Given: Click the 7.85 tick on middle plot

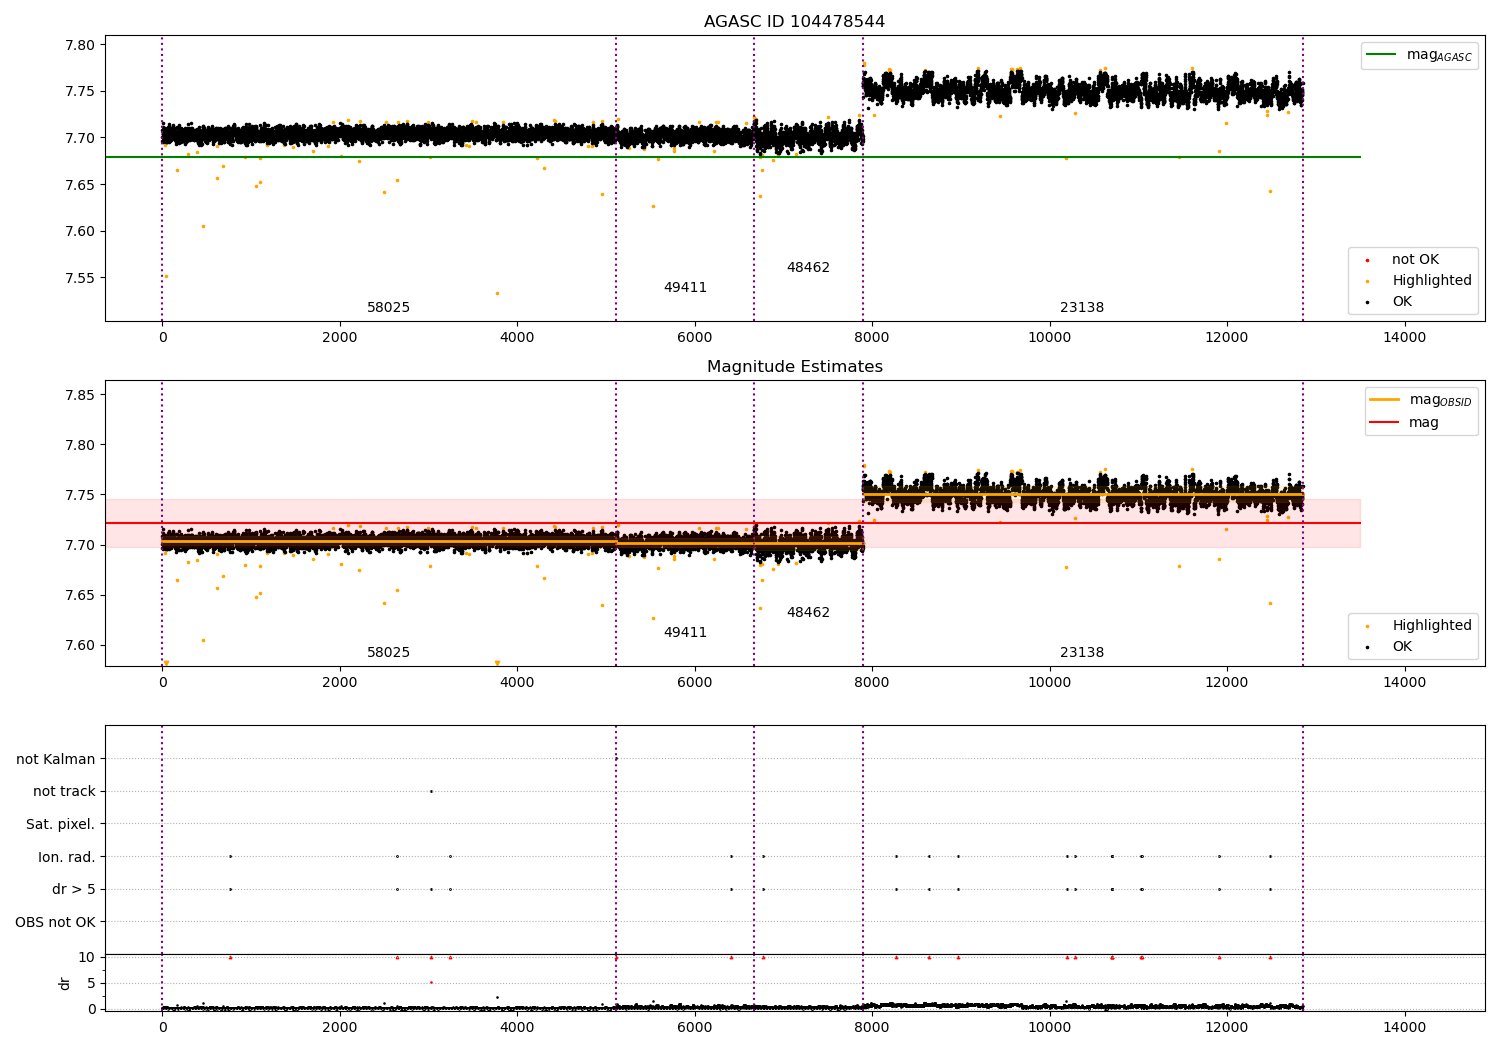Looking at the screenshot, I should point(81,395).
